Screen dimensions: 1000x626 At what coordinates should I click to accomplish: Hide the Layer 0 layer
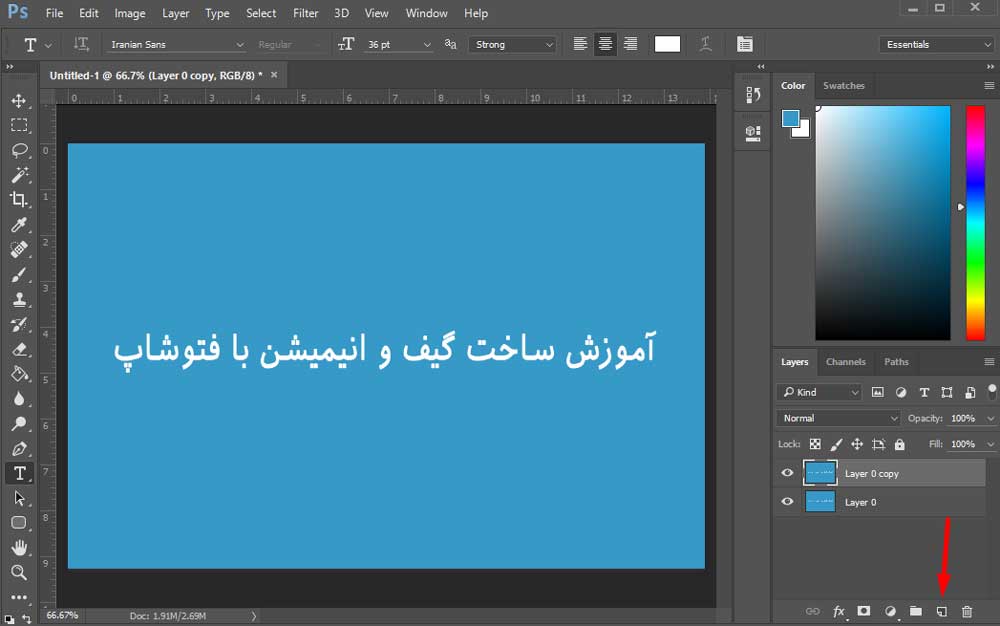pyautogui.click(x=788, y=502)
